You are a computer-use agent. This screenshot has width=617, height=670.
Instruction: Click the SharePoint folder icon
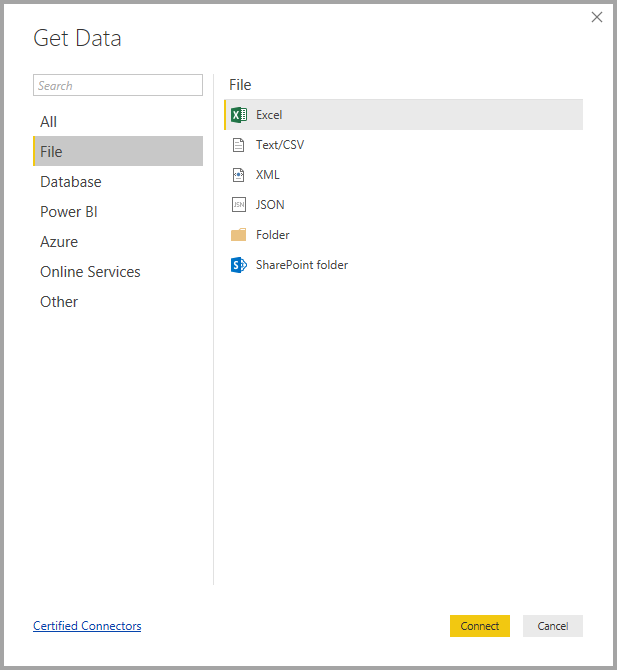point(239,265)
